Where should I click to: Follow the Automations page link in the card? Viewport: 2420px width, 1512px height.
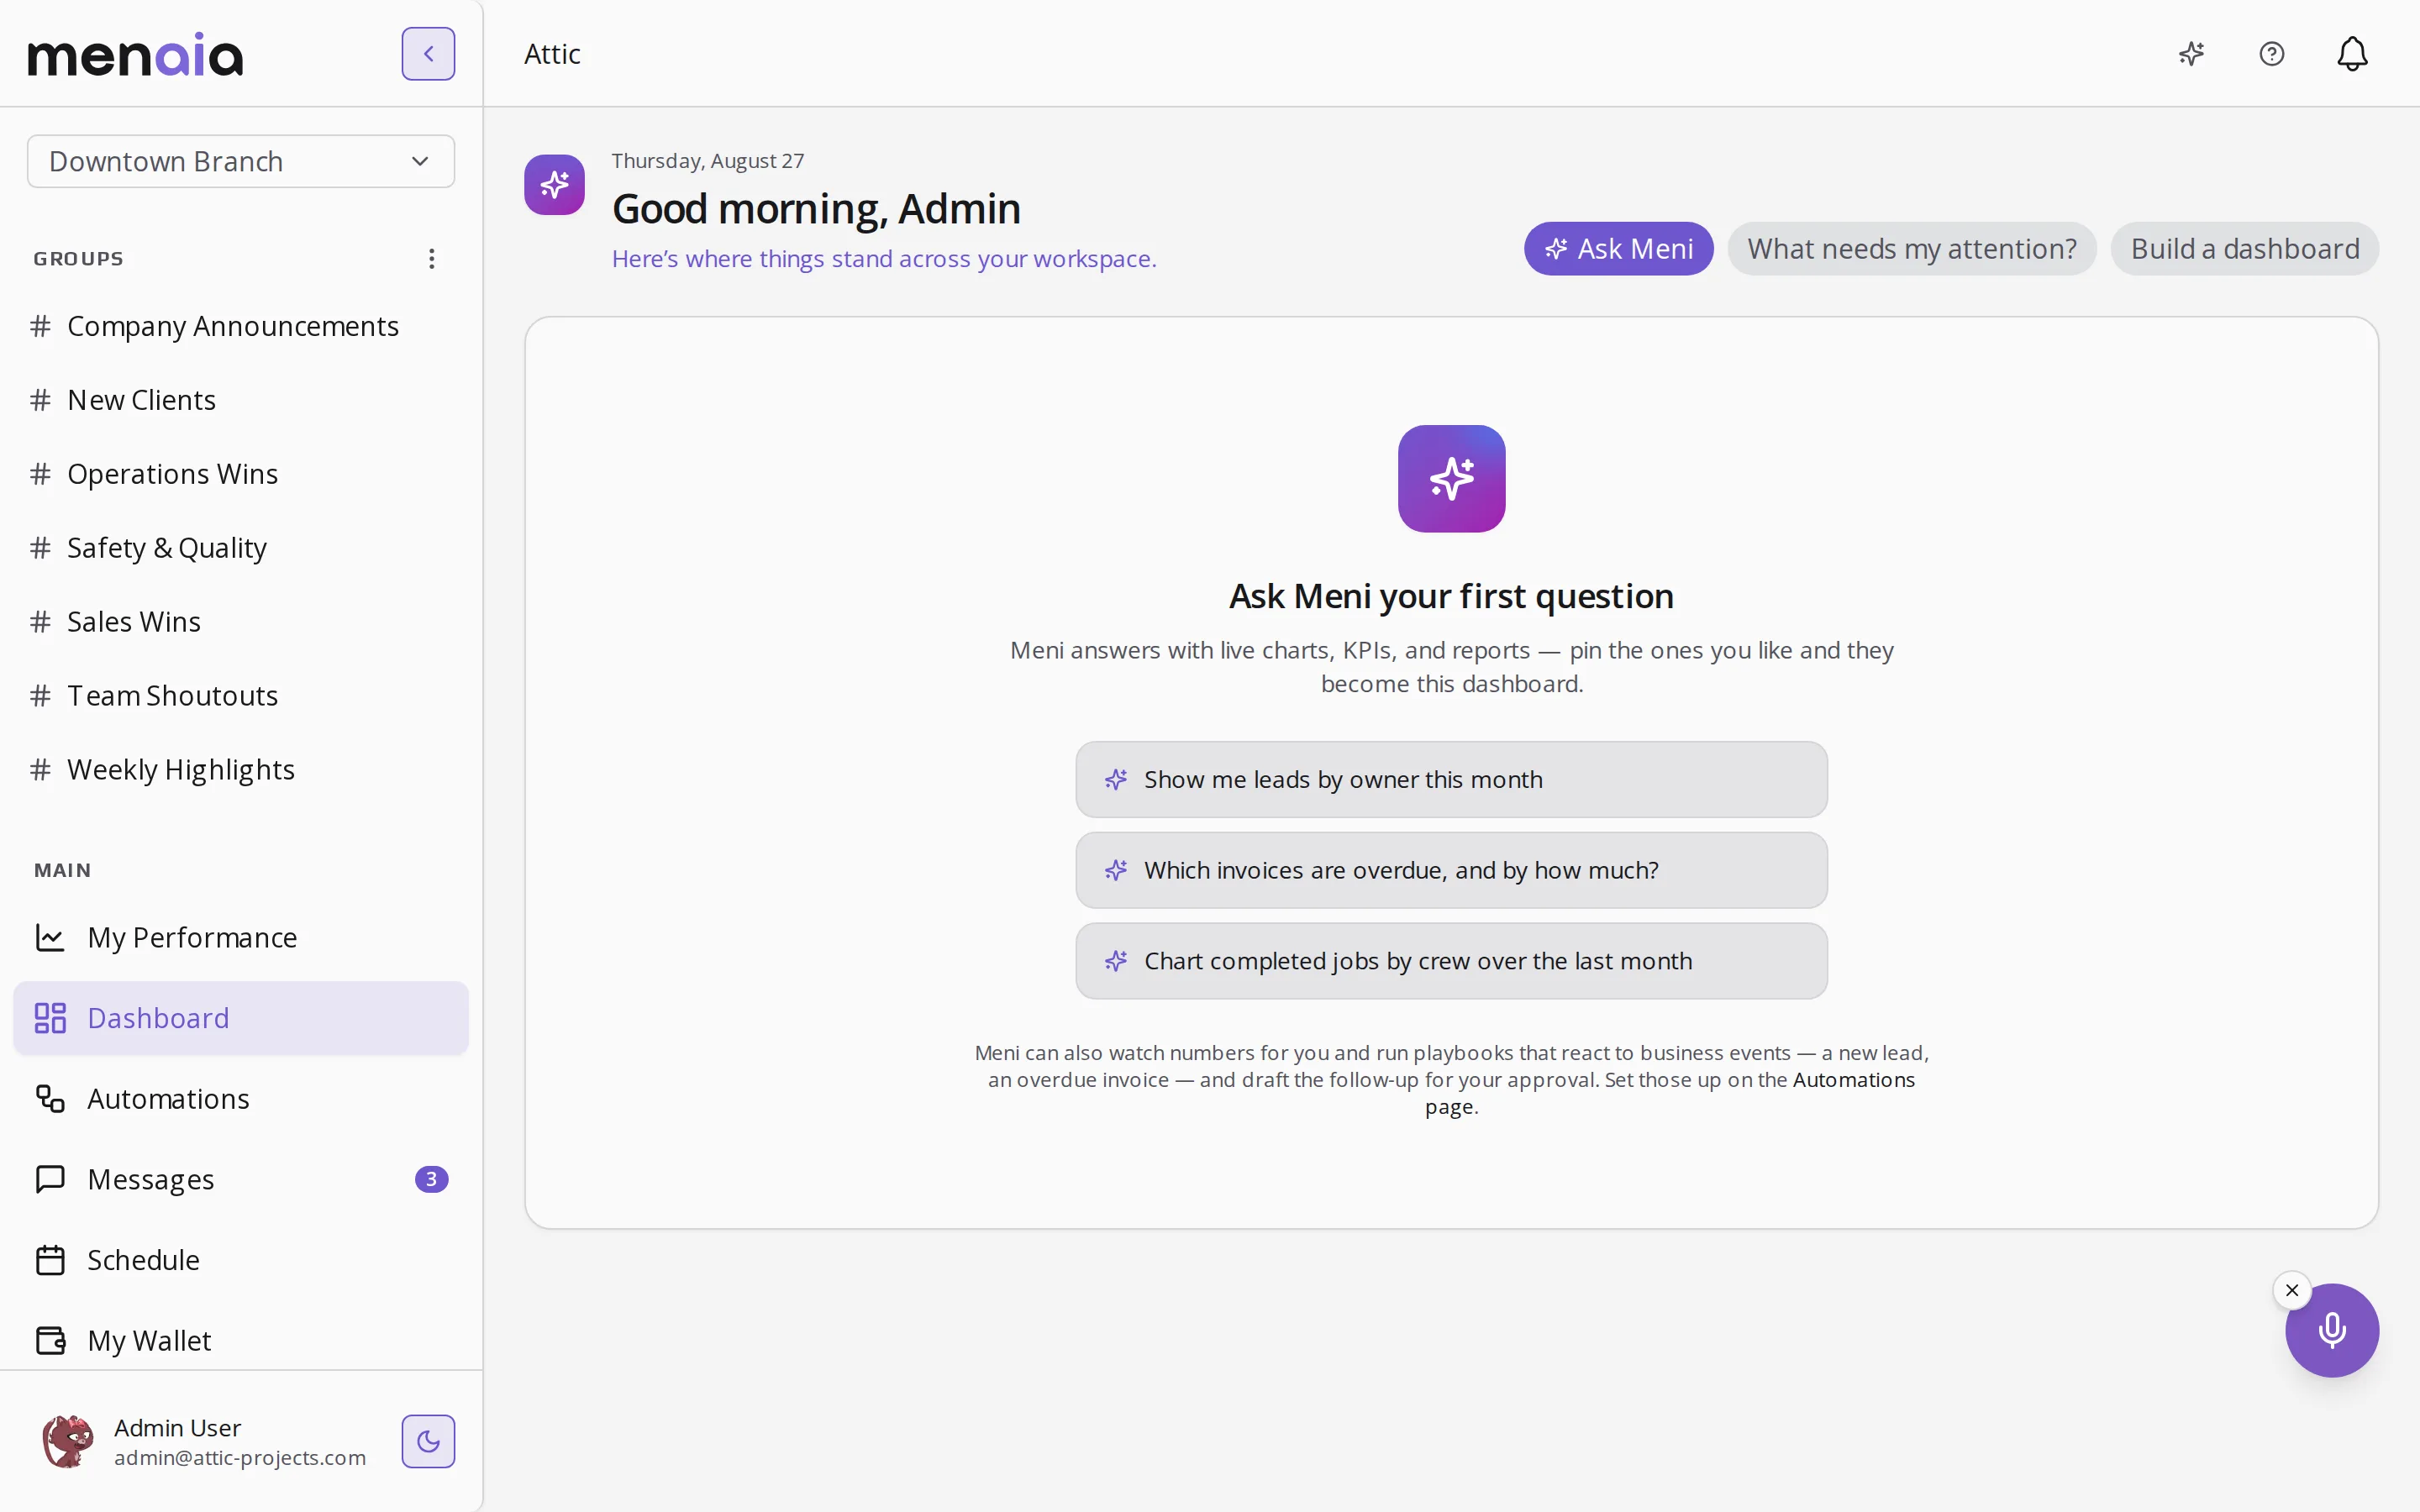click(1853, 1080)
